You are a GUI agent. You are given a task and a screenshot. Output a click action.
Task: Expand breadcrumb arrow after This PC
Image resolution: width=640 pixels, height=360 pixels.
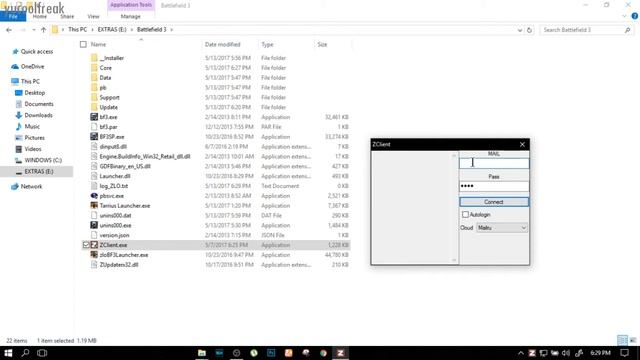[x=92, y=30]
